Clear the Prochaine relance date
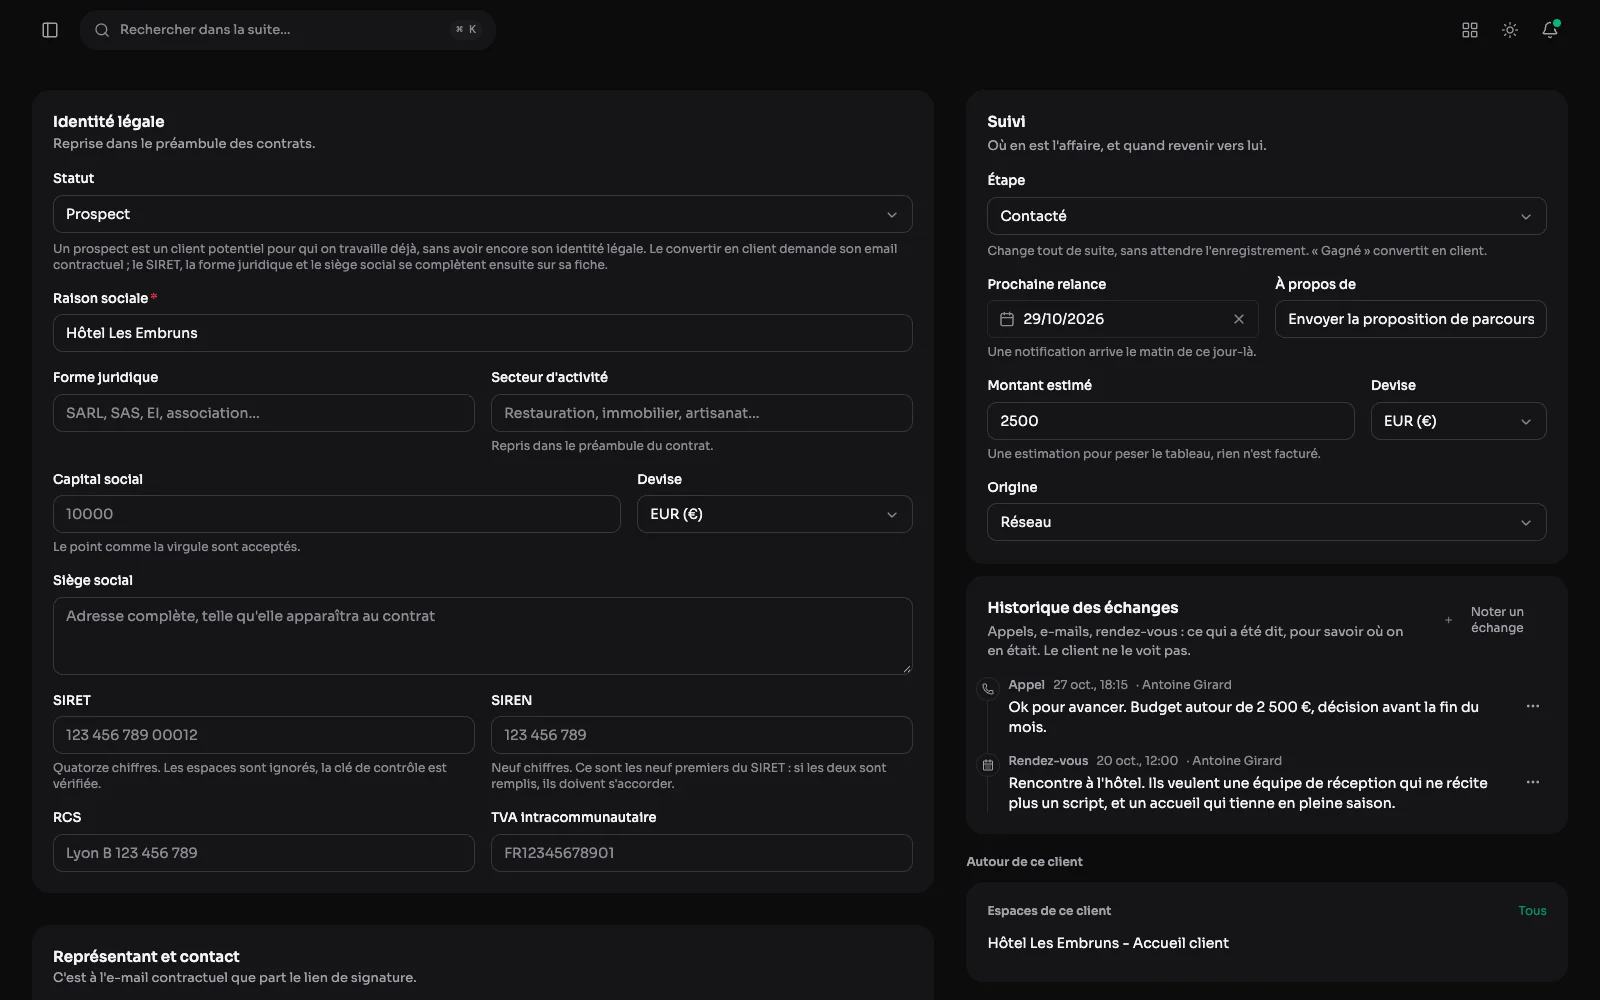1600x1000 pixels. coord(1239,319)
